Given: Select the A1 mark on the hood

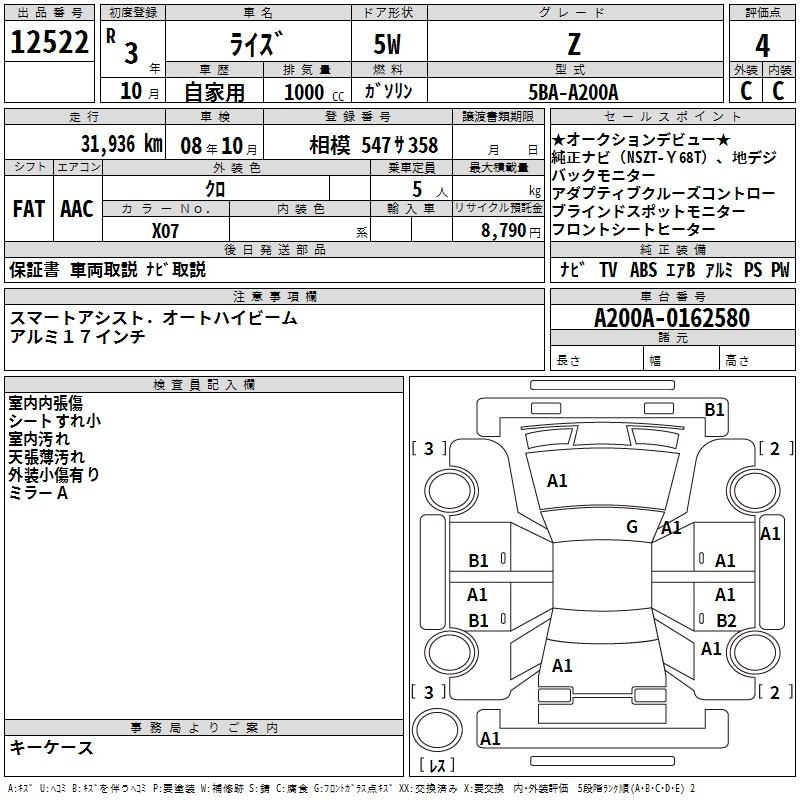Looking at the screenshot, I should (557, 481).
